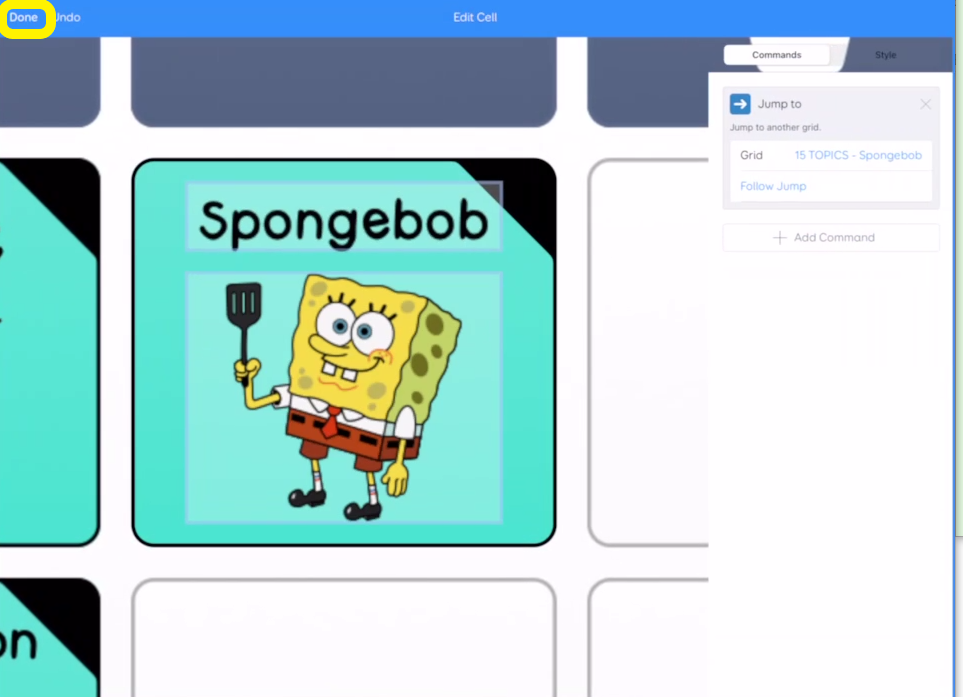This screenshot has height=697, width=963.
Task: Switch to the Style tab
Action: 885,55
